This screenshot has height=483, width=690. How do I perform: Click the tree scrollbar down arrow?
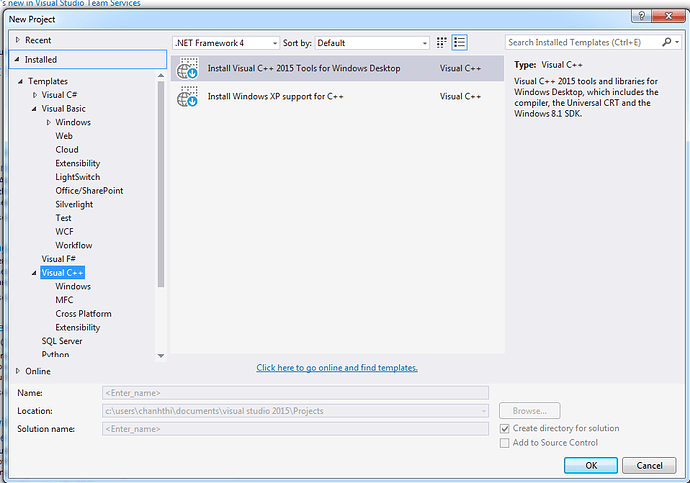pos(161,355)
